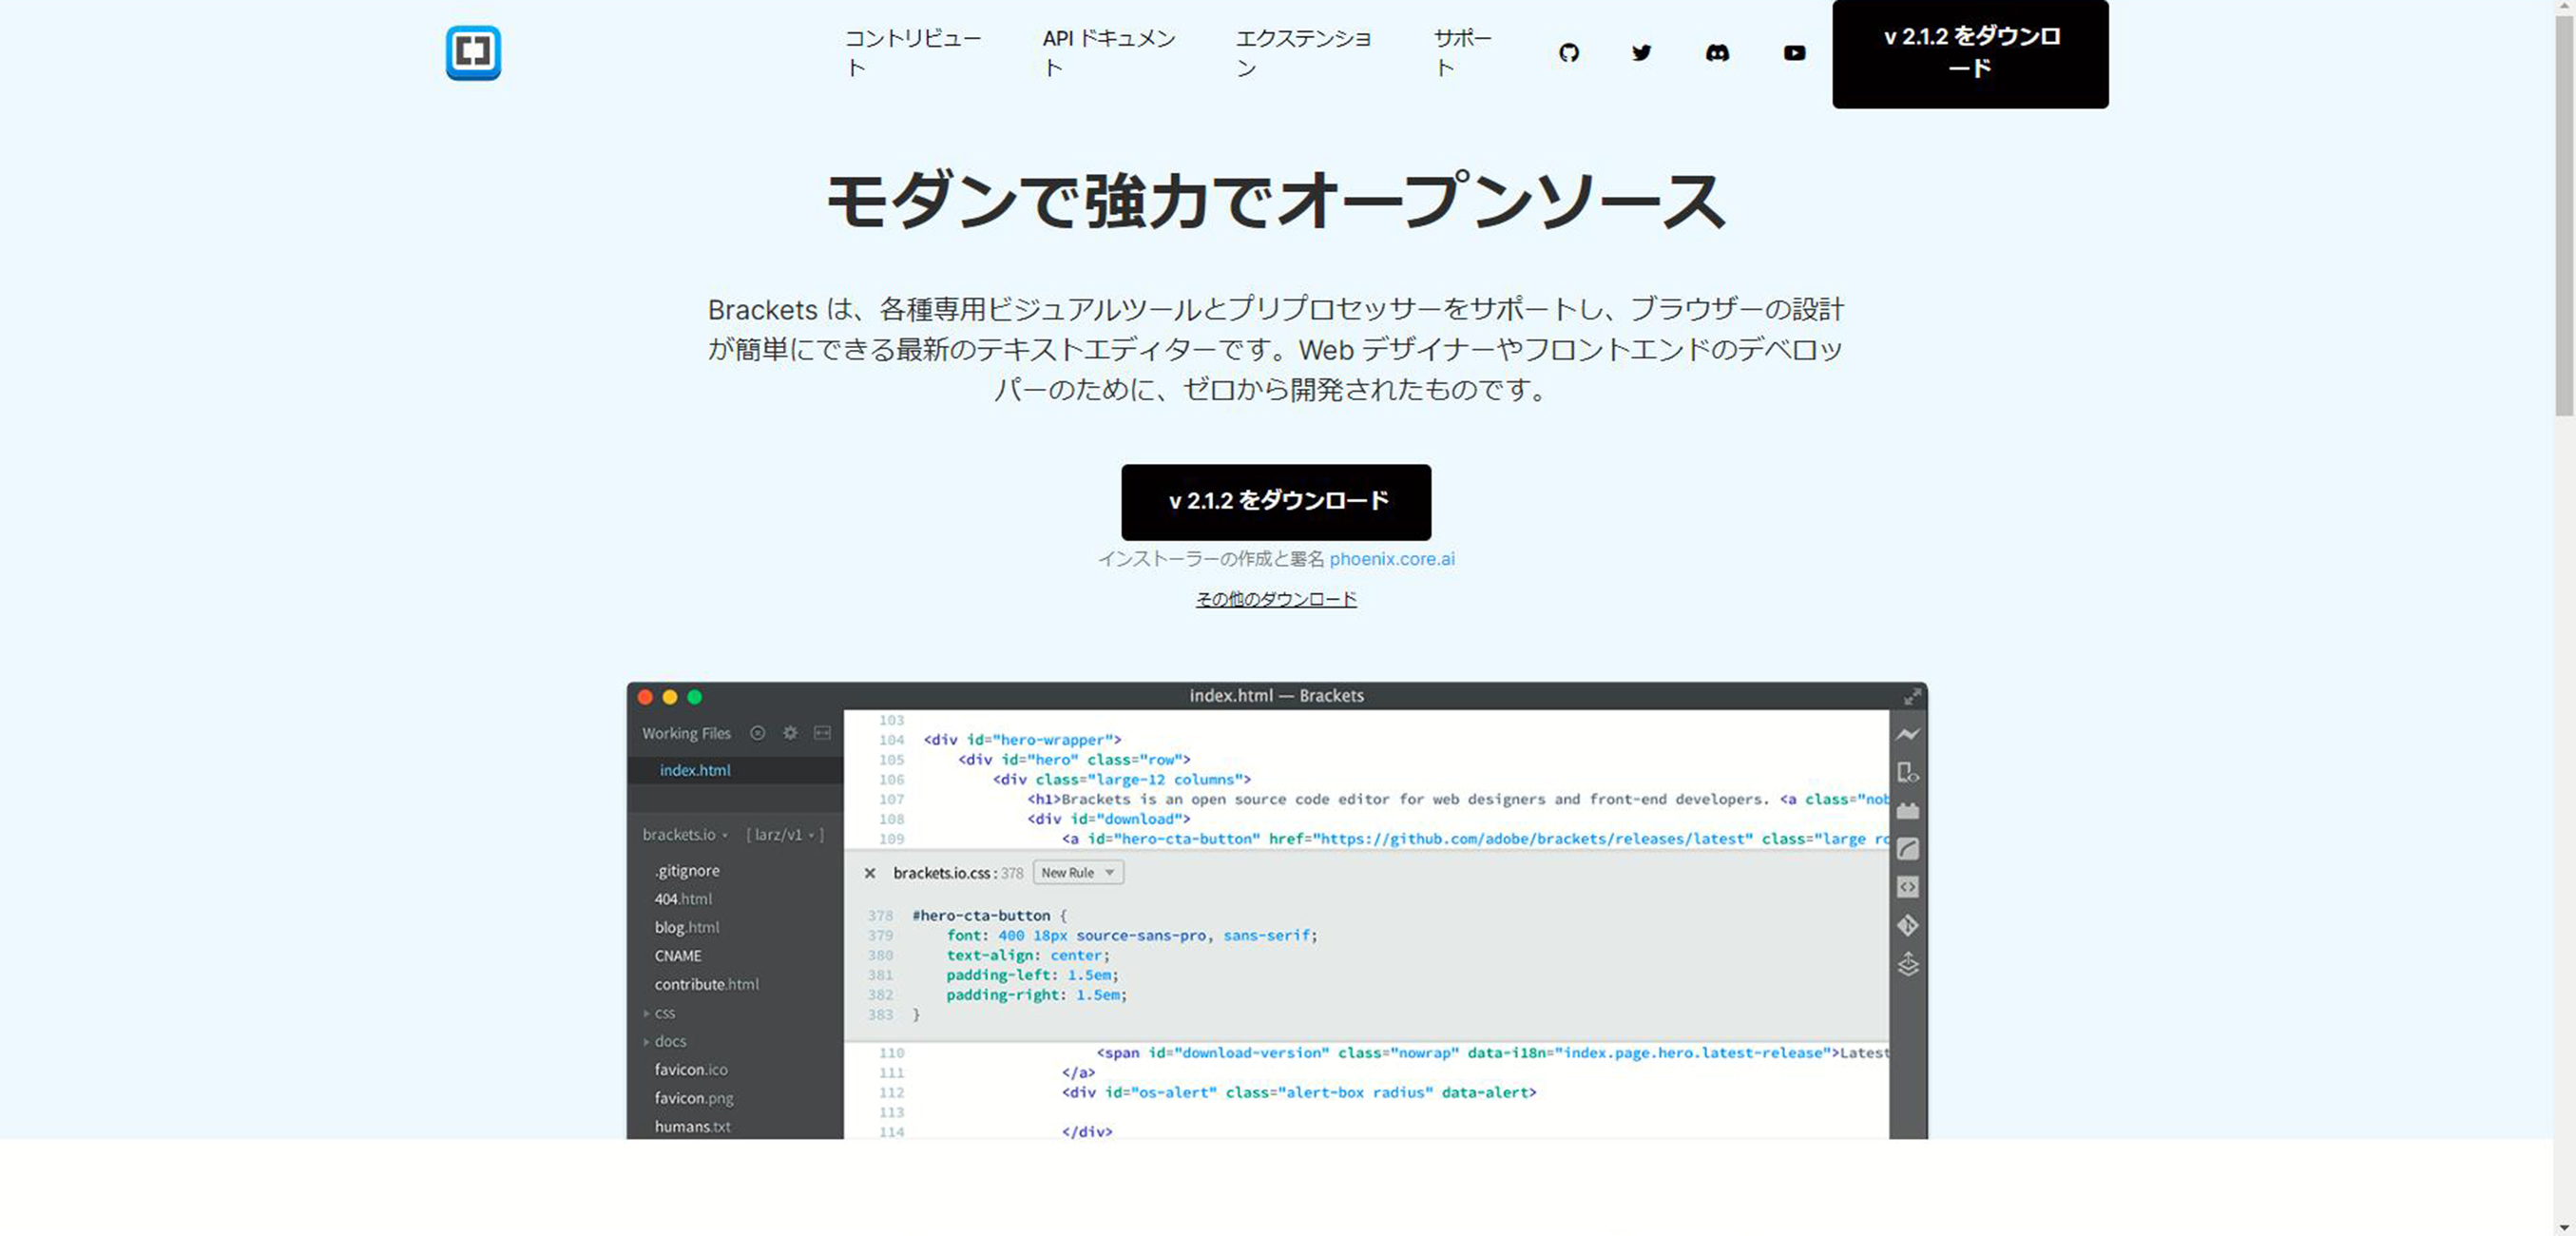Screen dimensions: 2576x1236
Task: Open the Extension Manager brick icon
Action: point(1909,812)
